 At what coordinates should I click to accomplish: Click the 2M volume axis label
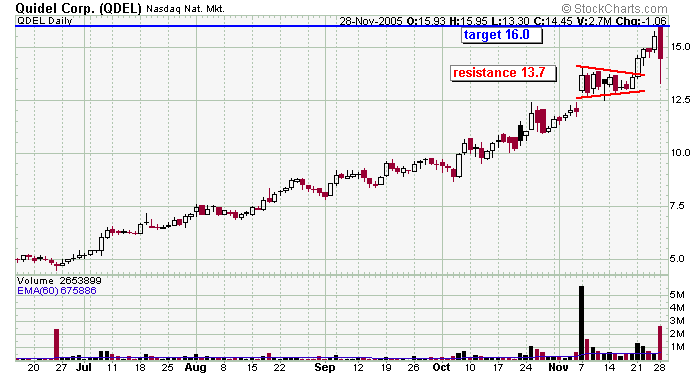tap(677, 333)
